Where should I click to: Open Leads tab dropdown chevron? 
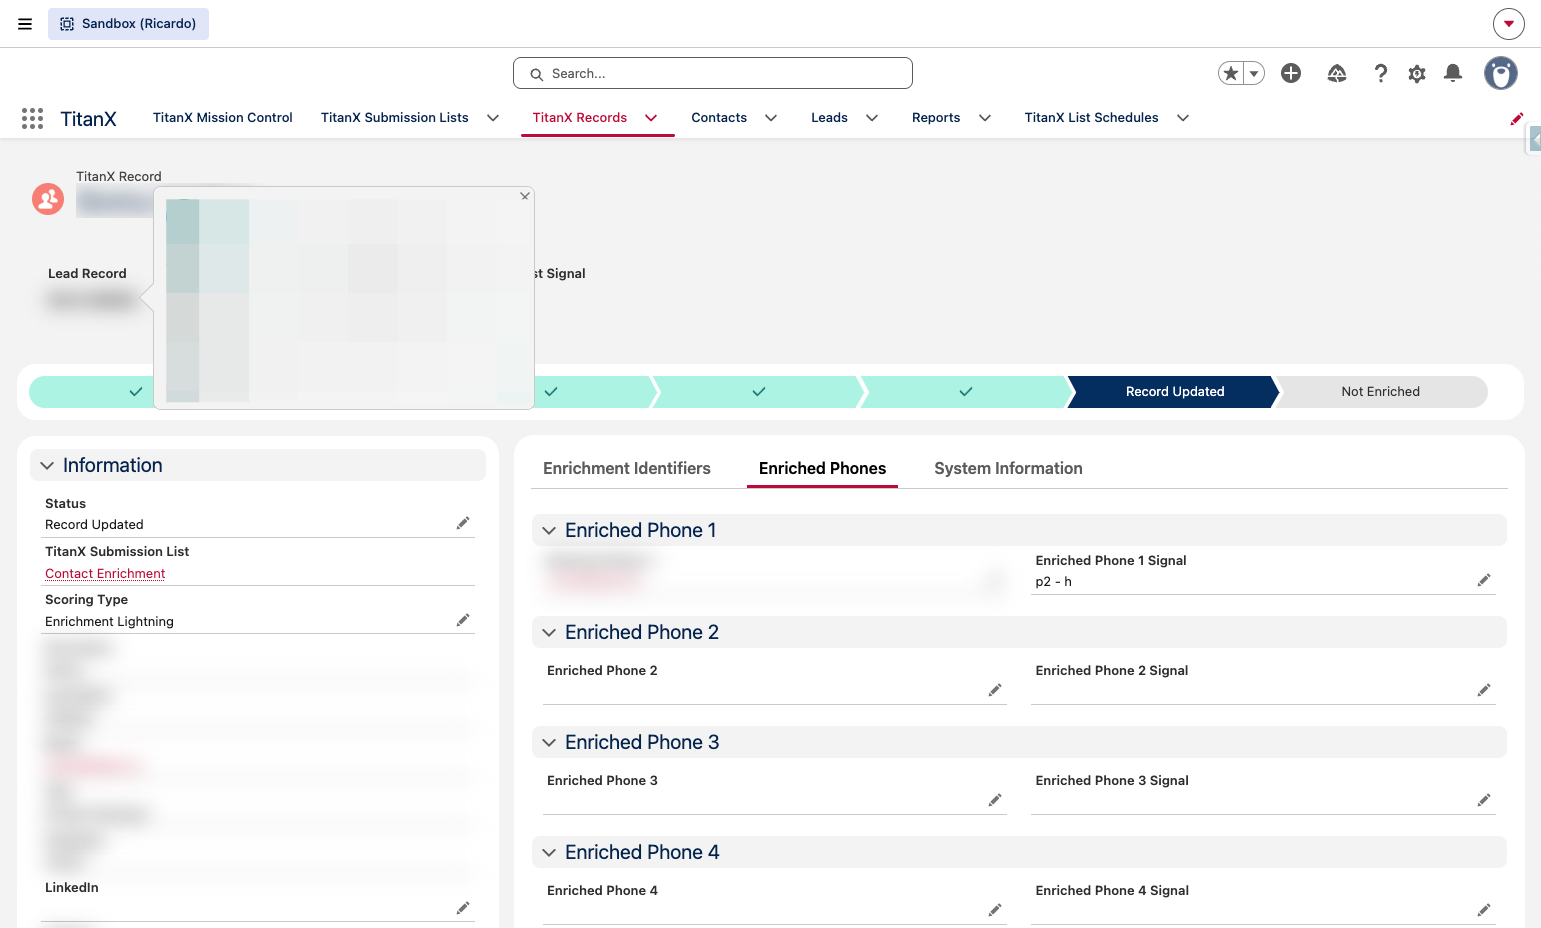click(x=872, y=118)
